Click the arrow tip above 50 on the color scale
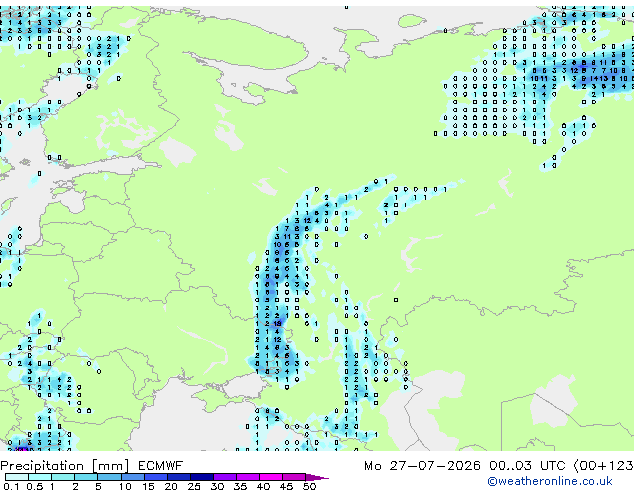The image size is (634, 490). [317, 477]
